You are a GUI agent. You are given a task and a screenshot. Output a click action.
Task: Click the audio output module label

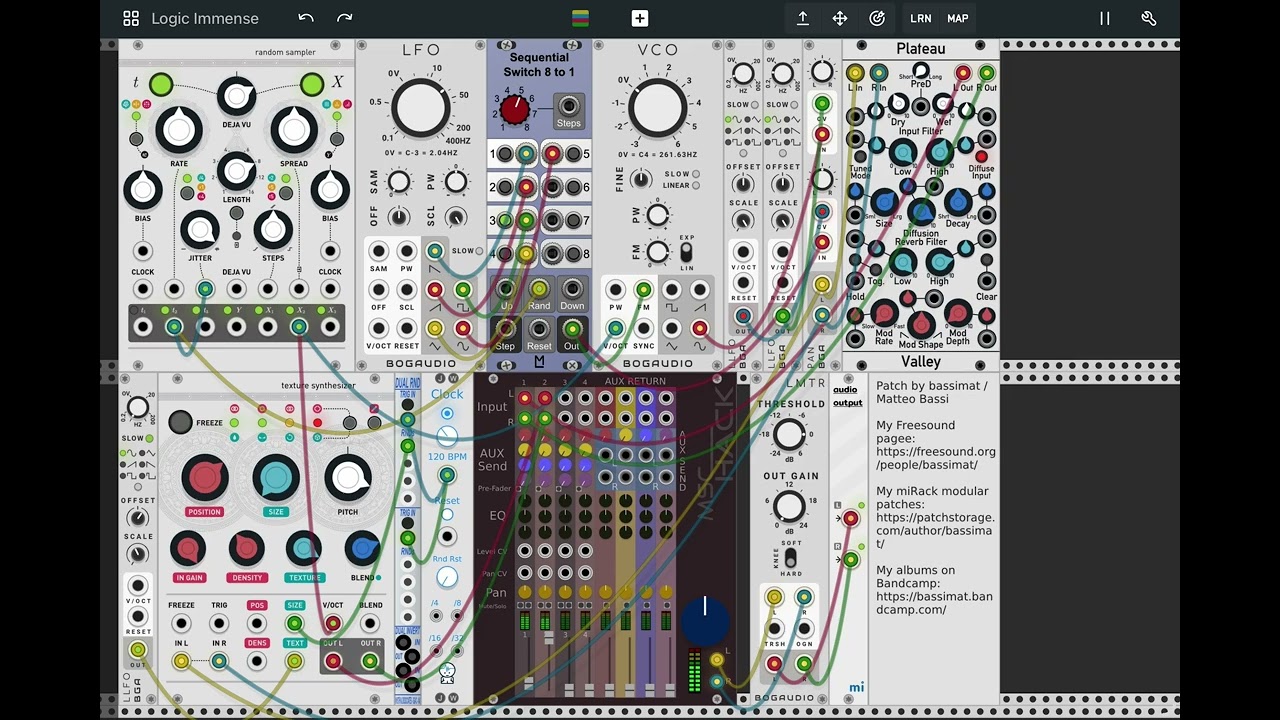point(848,396)
